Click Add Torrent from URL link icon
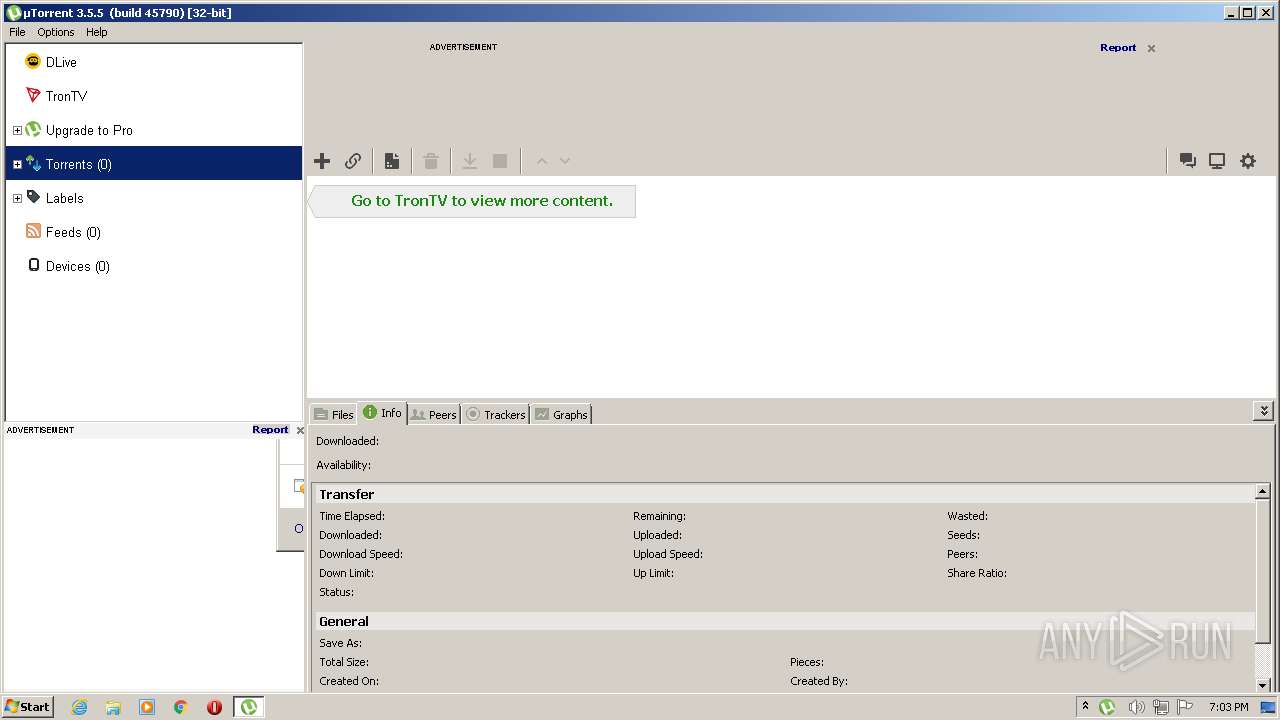 (x=353, y=161)
